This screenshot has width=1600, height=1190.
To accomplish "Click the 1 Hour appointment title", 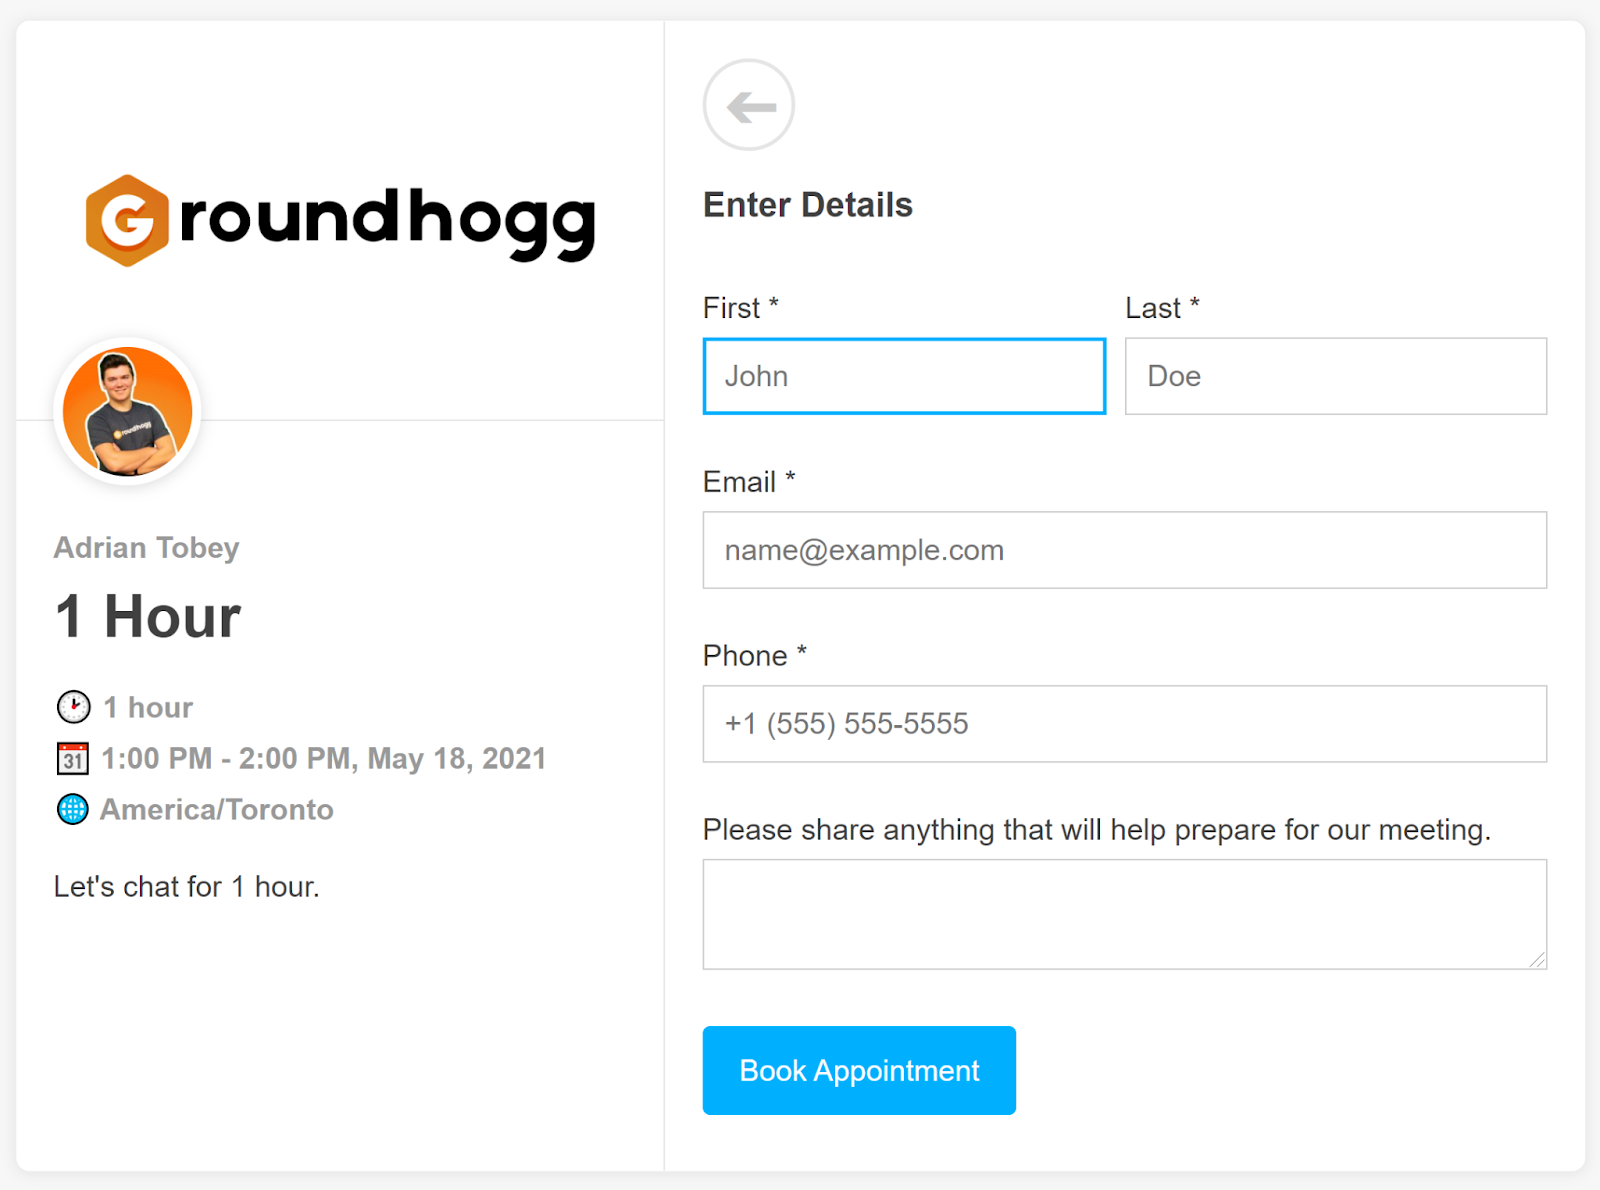I will point(148,616).
